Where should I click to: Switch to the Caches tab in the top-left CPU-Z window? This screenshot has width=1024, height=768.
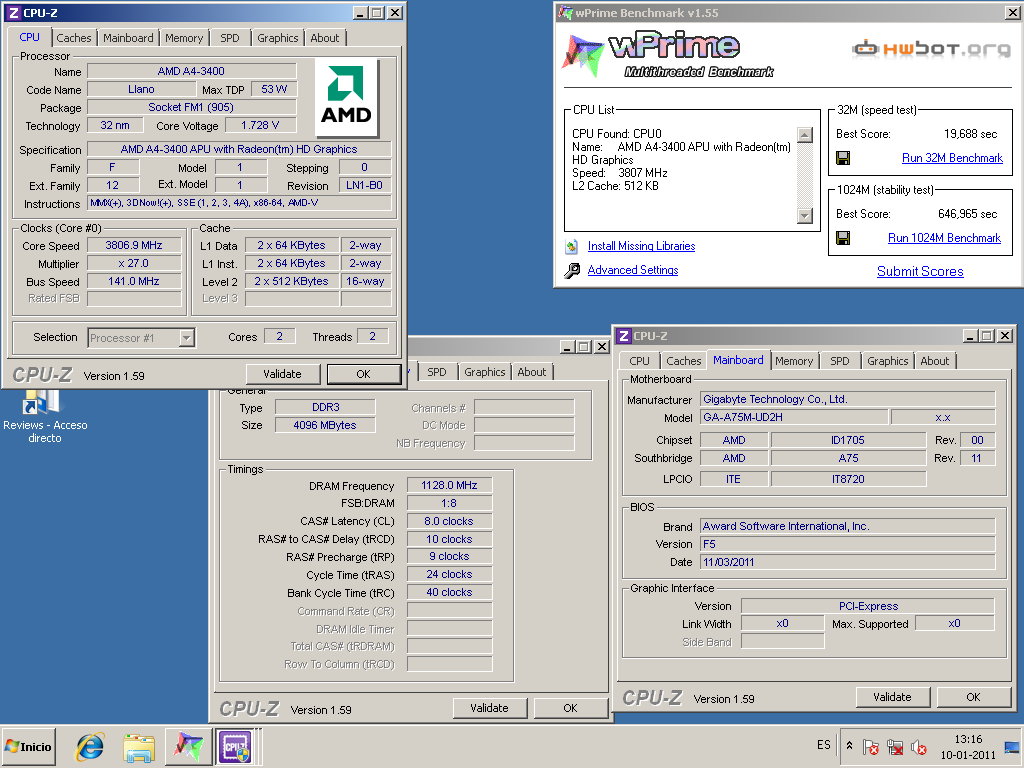(x=74, y=38)
